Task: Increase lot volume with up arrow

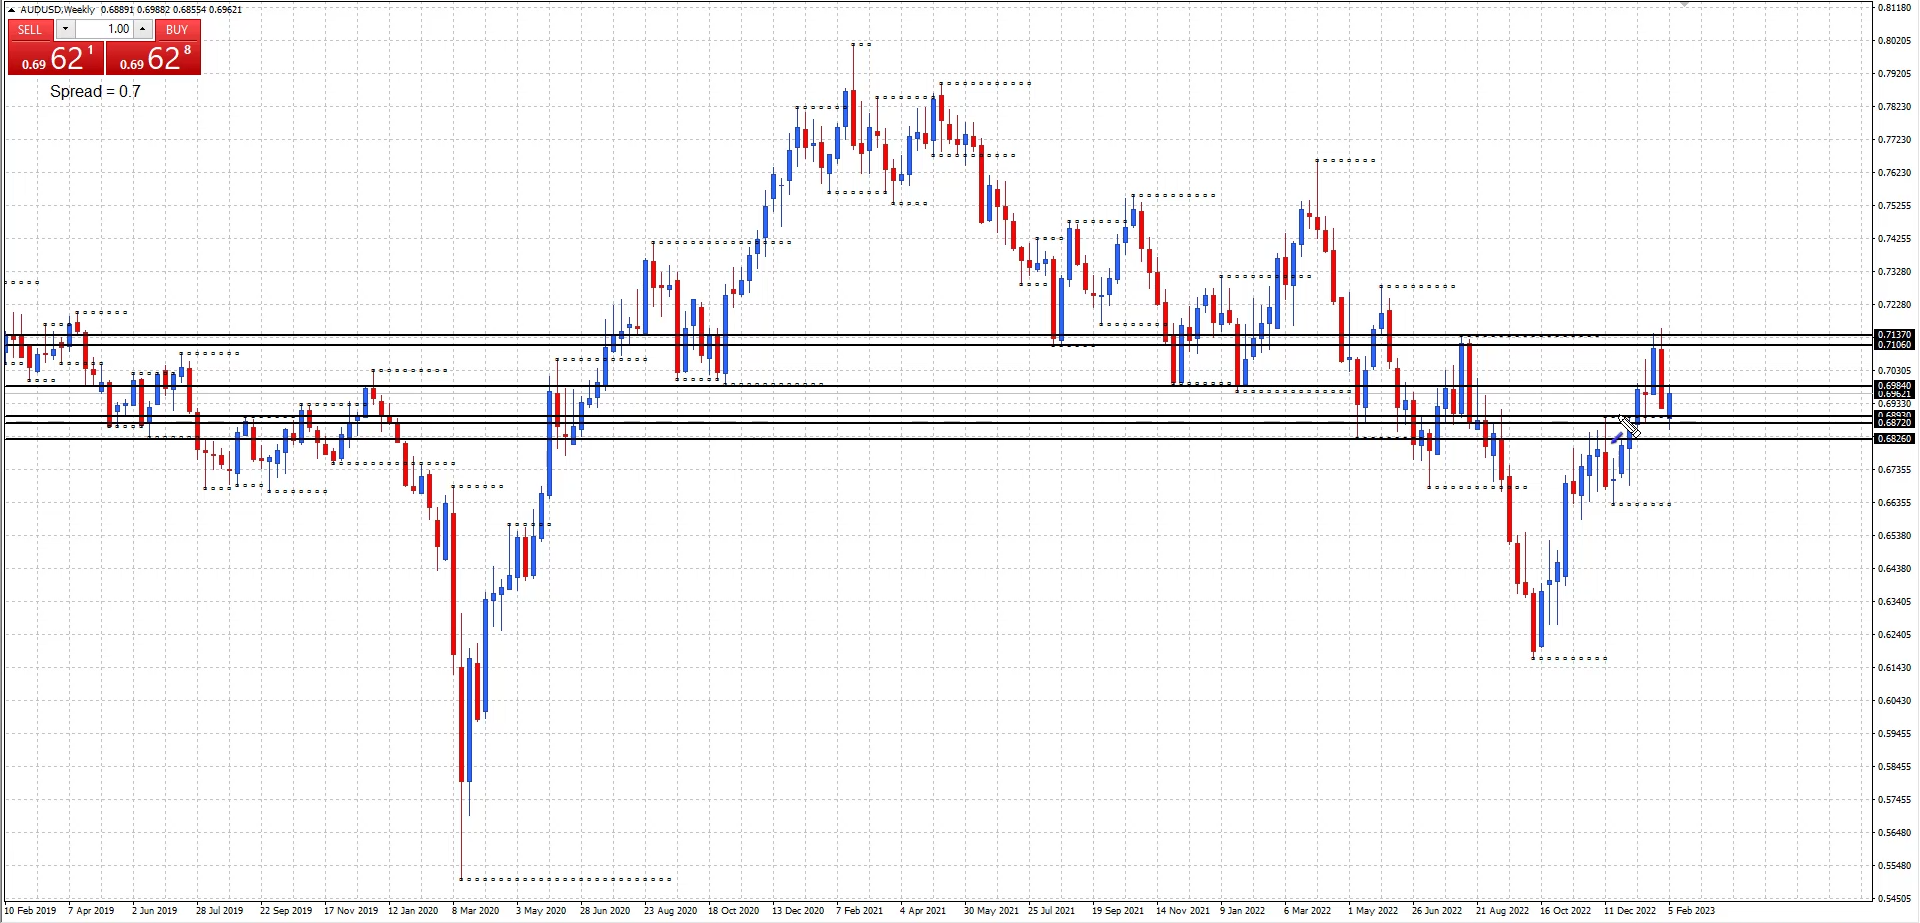Action: click(142, 29)
